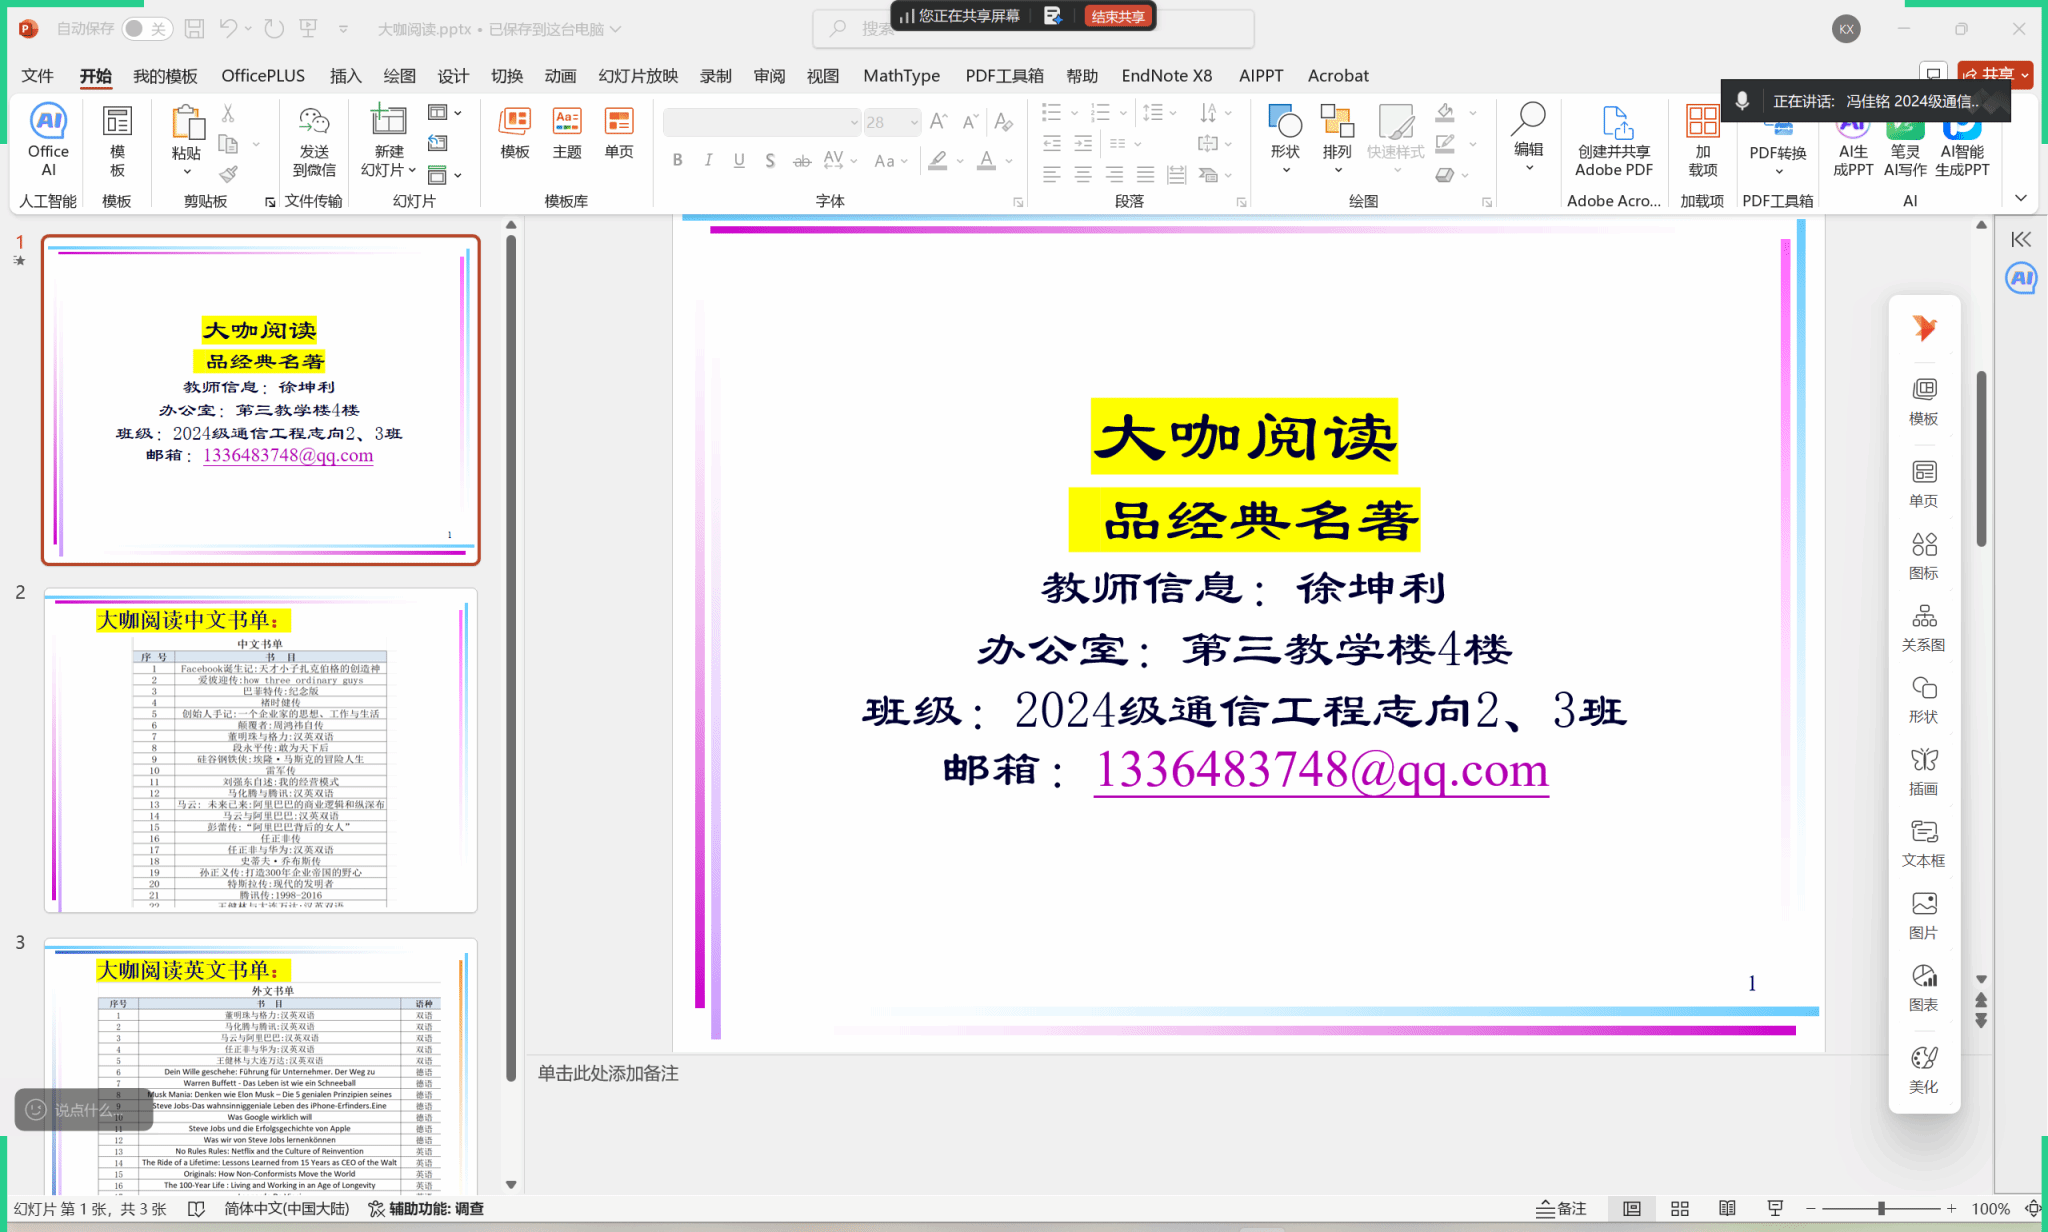Select slide 2 thumbnail 大咖阅读中文书单
The height and width of the screenshot is (1232, 2048).
pos(260,750)
